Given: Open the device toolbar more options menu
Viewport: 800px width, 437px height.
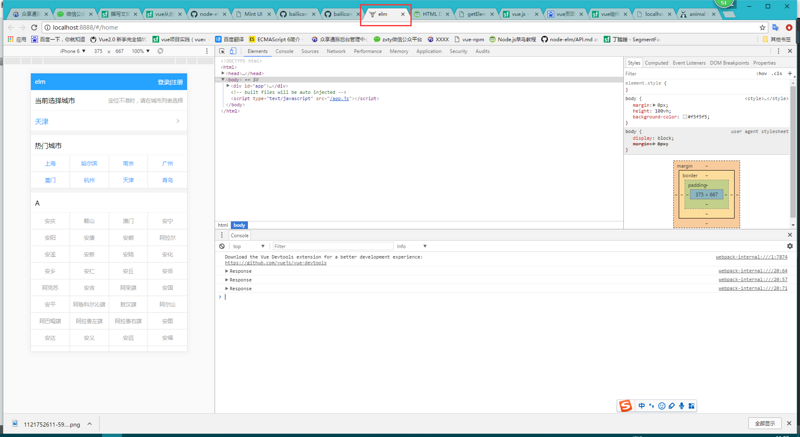Looking at the screenshot, I should tap(207, 51).
